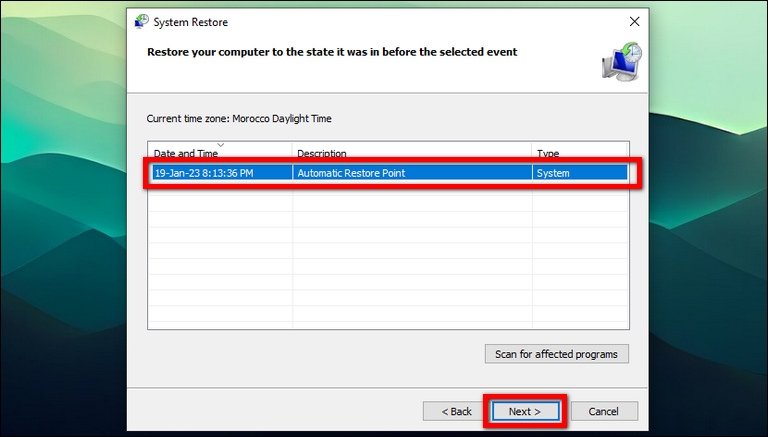
Task: Click the restore computer clock graphic
Action: (x=622, y=62)
